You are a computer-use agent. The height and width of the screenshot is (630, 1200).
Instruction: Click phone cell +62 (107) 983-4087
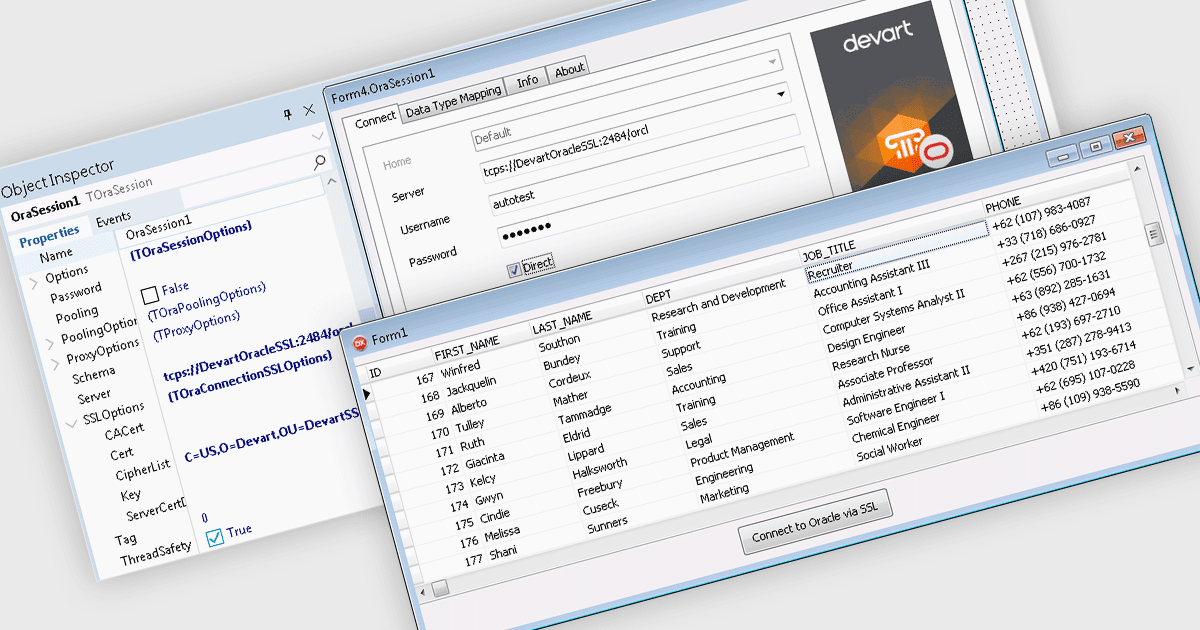tap(1040, 211)
